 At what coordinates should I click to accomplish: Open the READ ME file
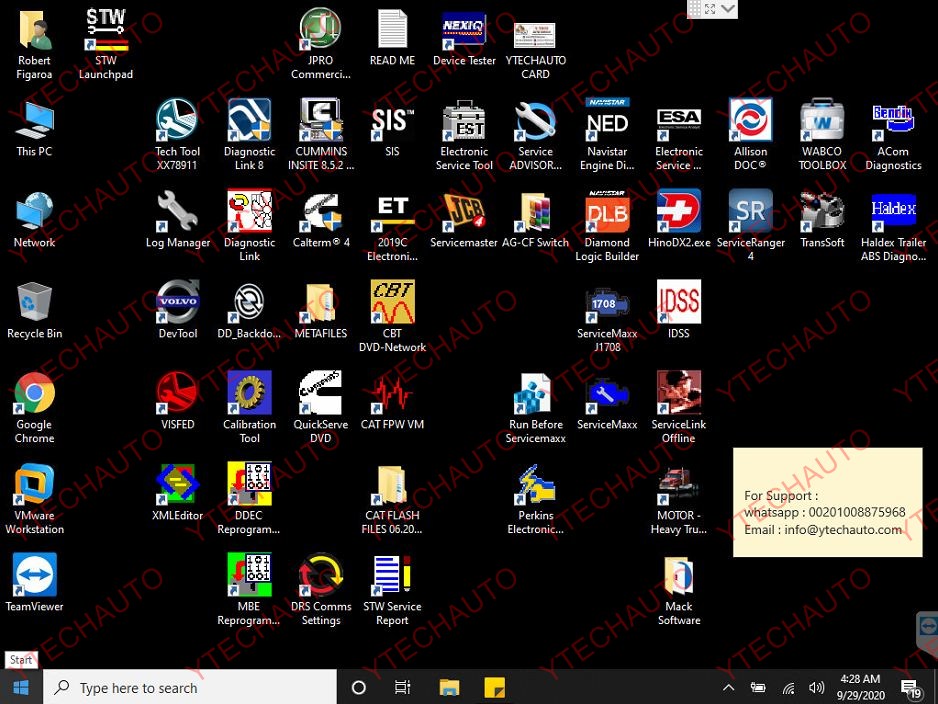click(x=392, y=37)
